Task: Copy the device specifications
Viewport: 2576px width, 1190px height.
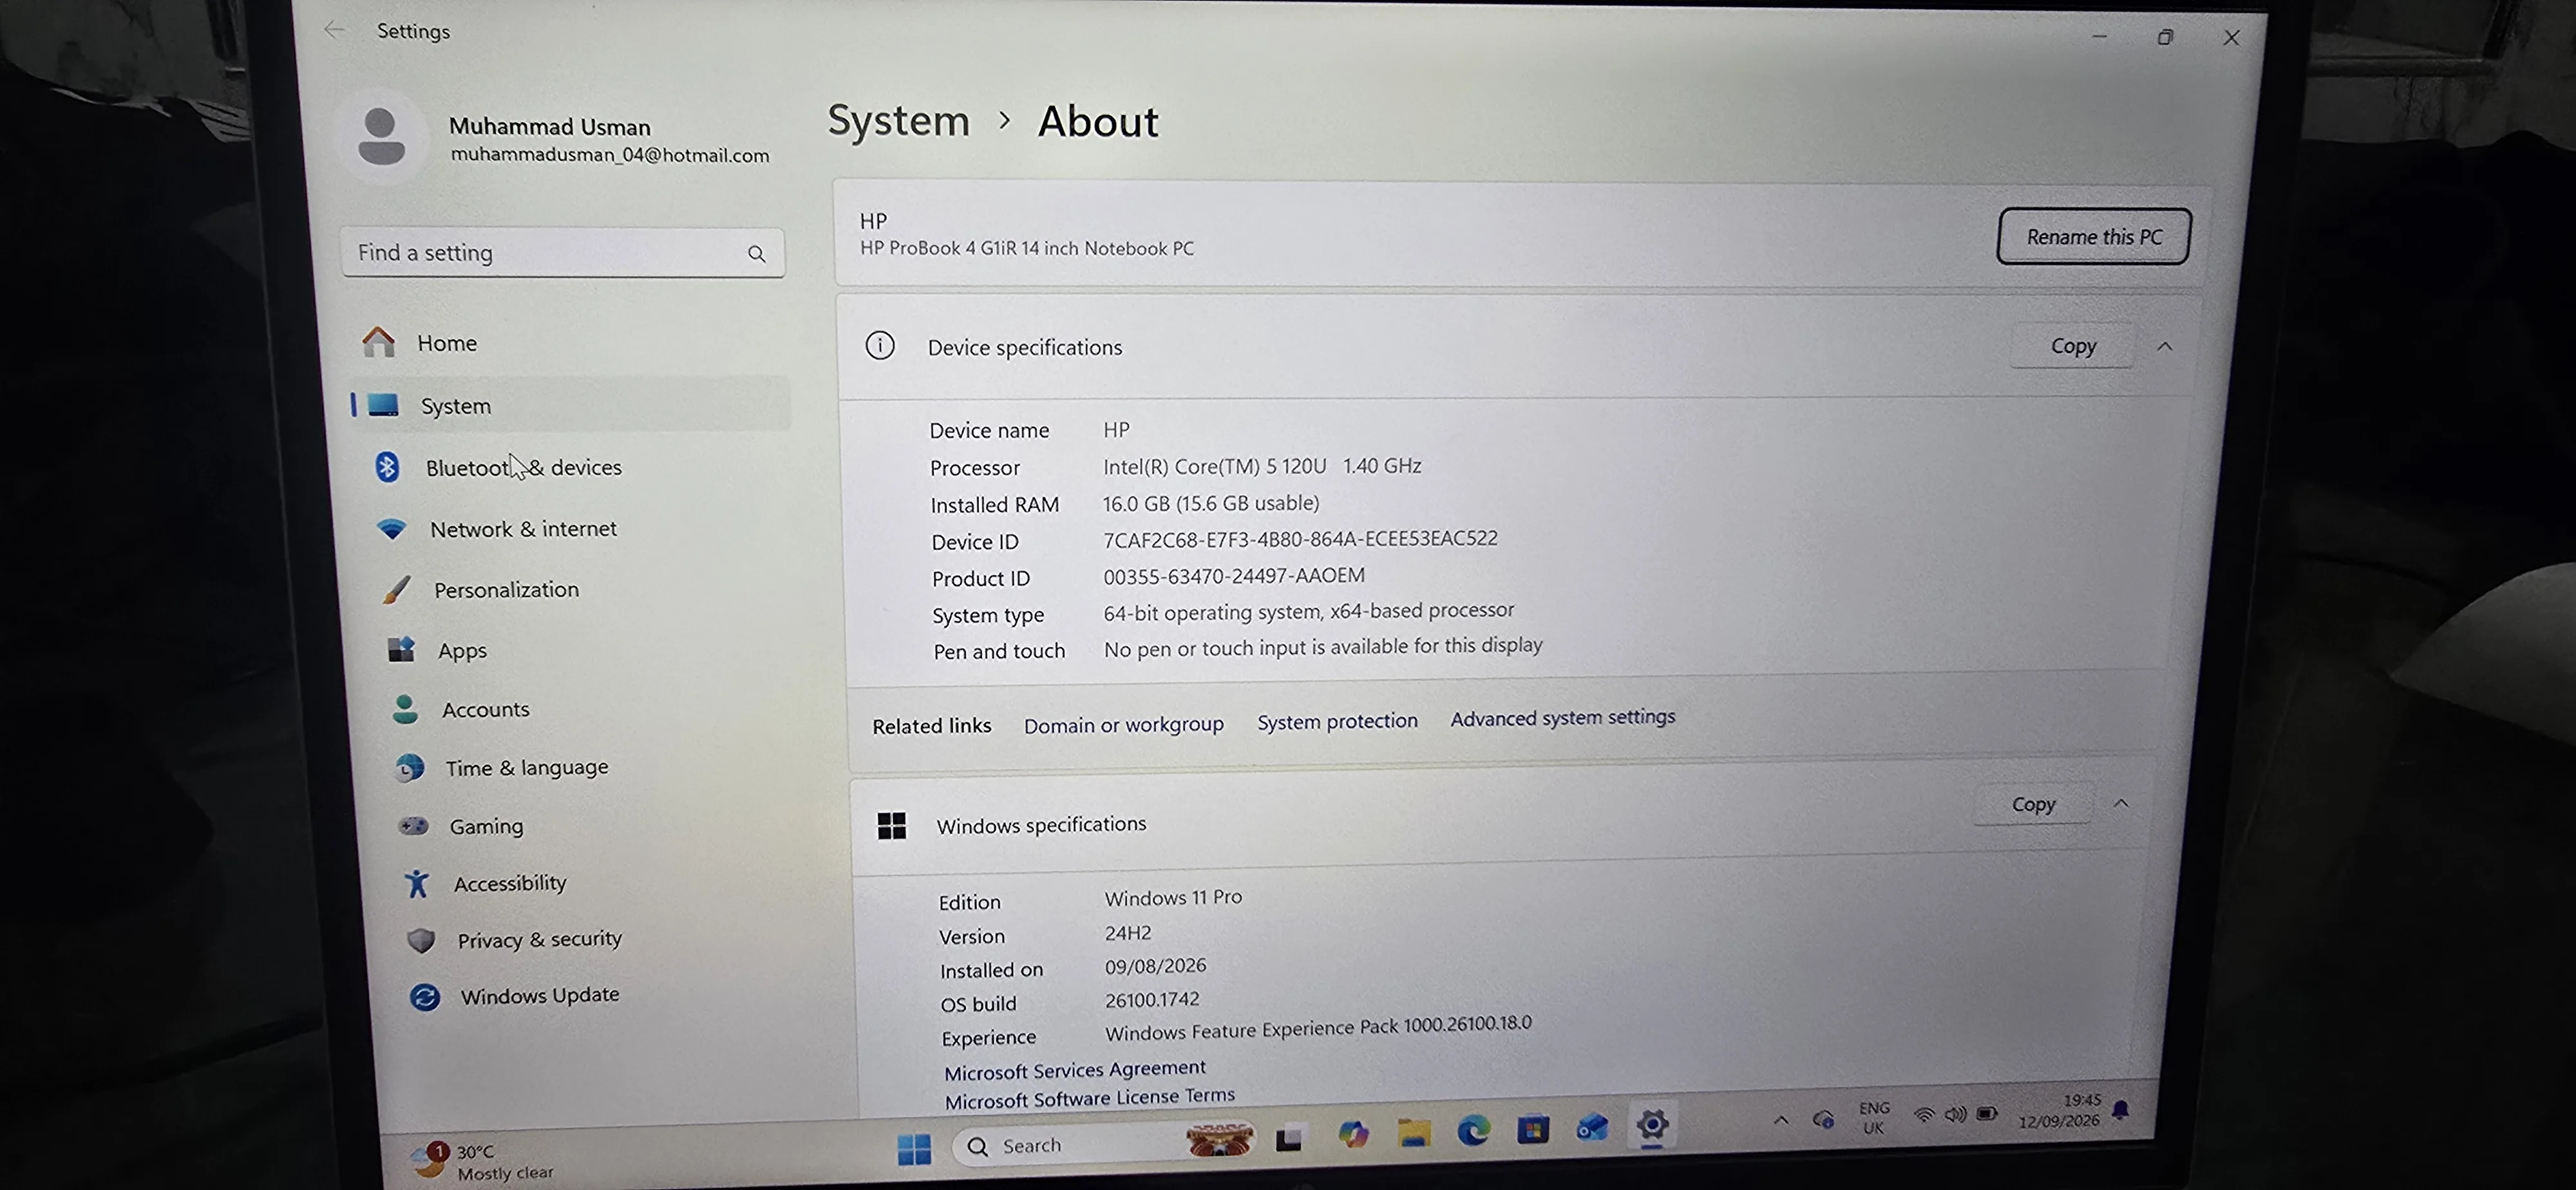Action: tap(2073, 346)
